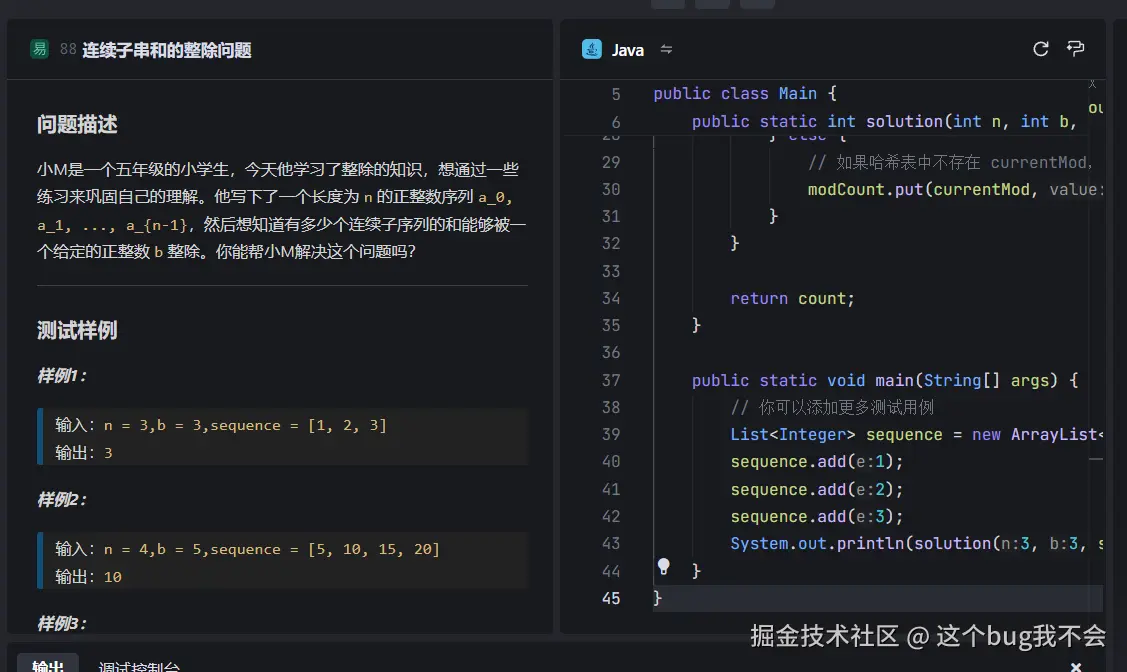Reset the code using the refresh icon

point(1040,48)
